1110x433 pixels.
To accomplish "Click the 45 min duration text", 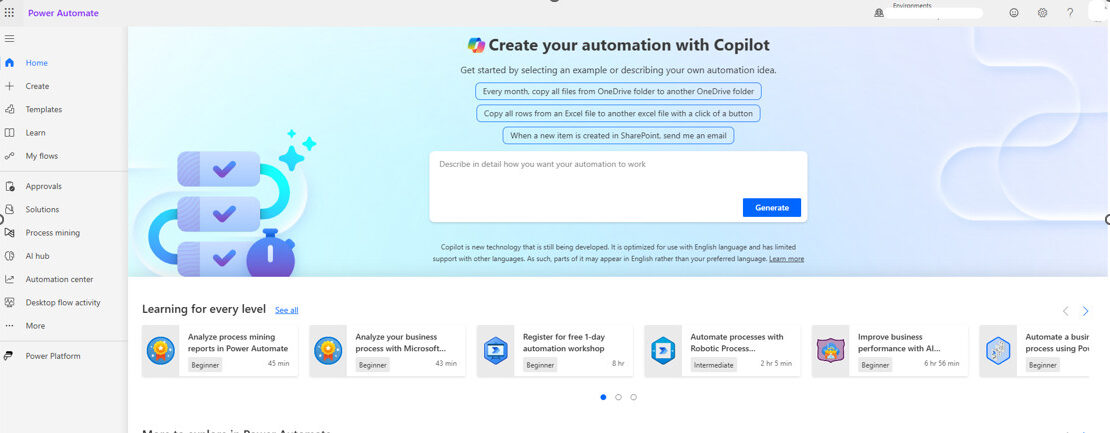I will (x=278, y=363).
